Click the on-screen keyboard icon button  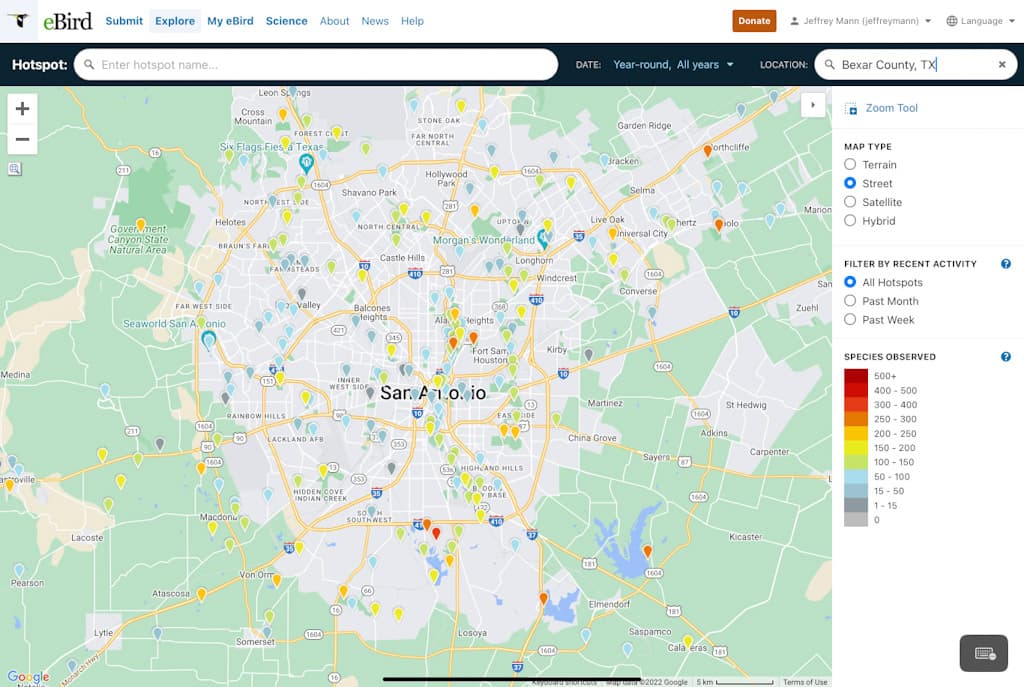point(984,653)
